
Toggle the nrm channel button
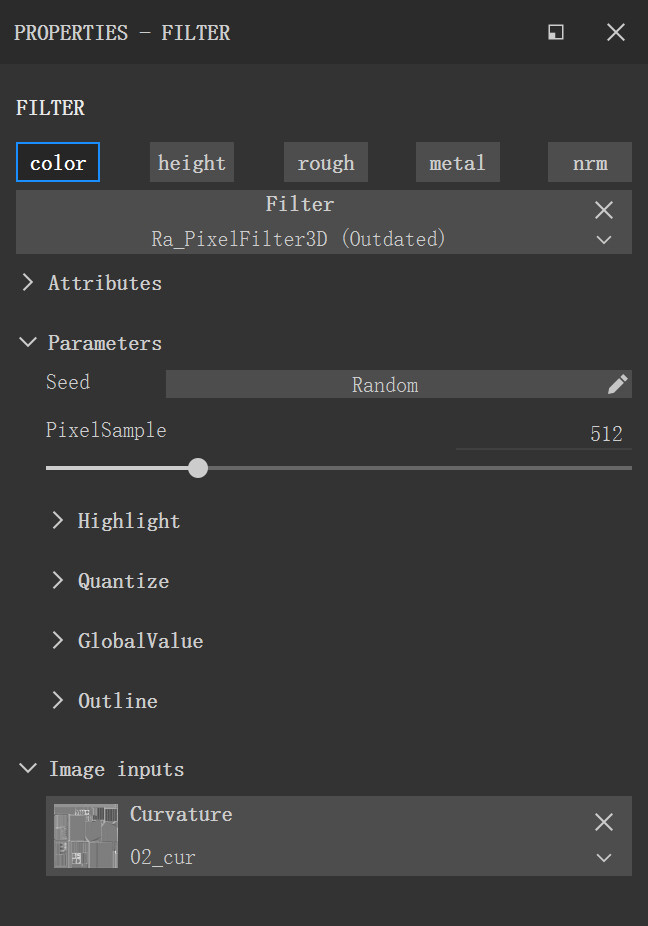pyautogui.click(x=590, y=163)
